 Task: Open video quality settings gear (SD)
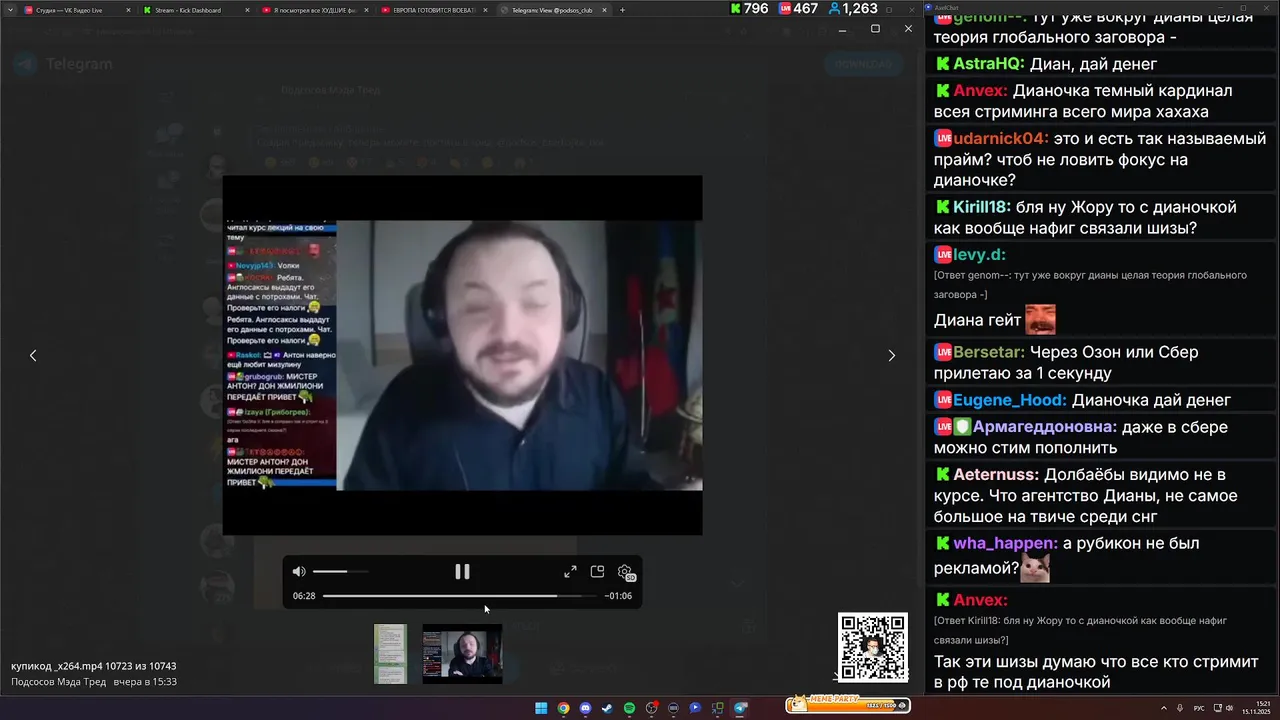point(626,572)
